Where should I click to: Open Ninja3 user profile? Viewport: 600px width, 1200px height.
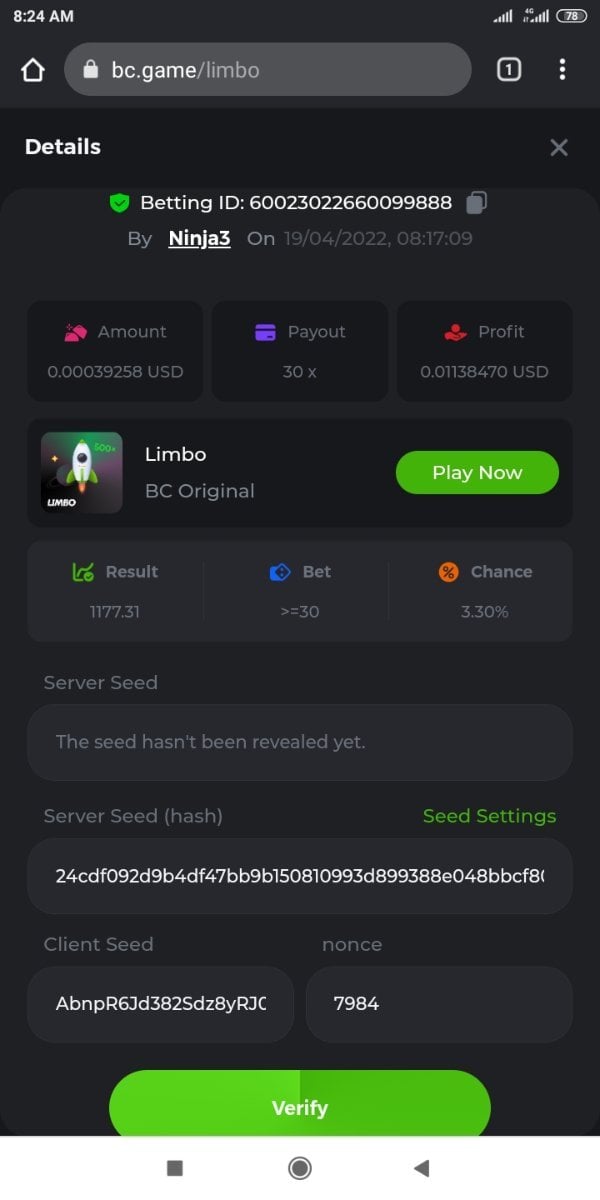pyautogui.click(x=199, y=239)
